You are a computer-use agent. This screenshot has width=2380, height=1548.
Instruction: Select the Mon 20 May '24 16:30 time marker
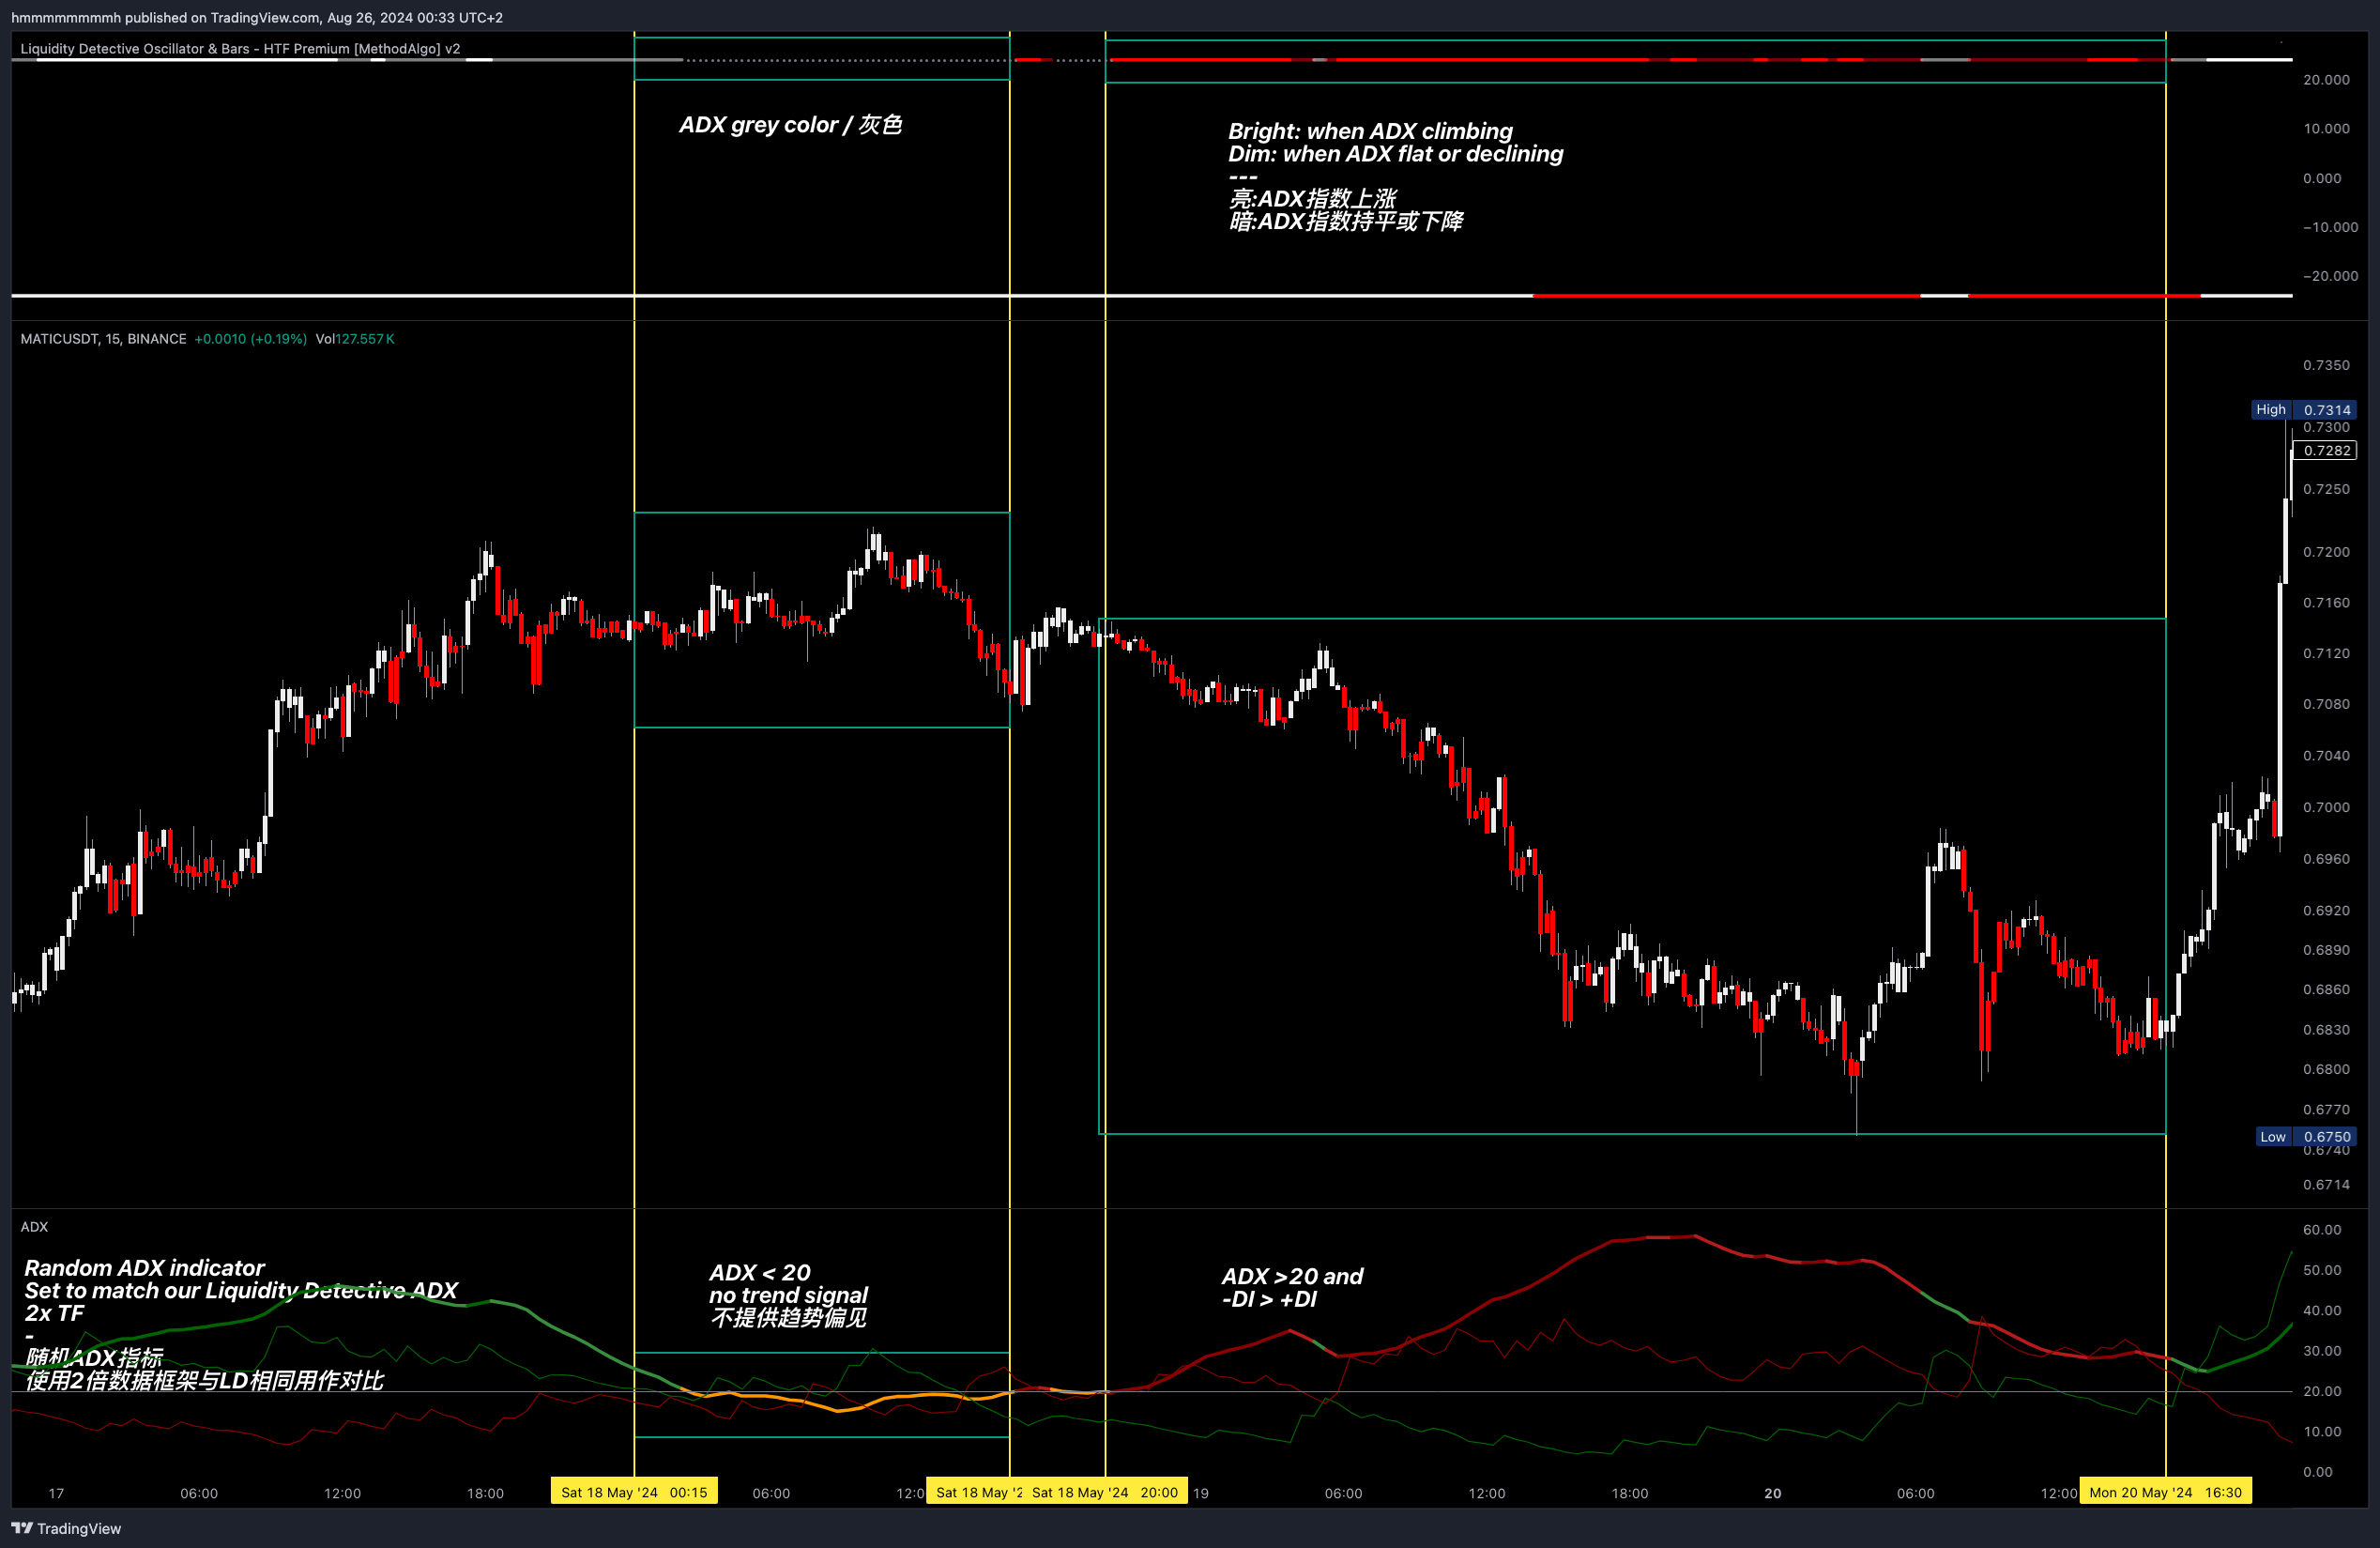(2165, 1492)
